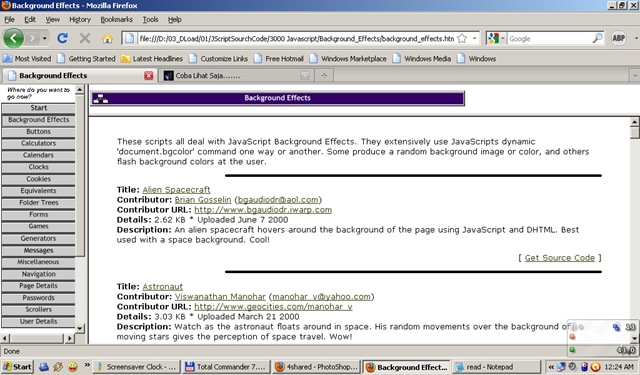Screen dimensions: 640x375
Task: Open the Adblock Plus dropdown arrow
Action: (636, 38)
